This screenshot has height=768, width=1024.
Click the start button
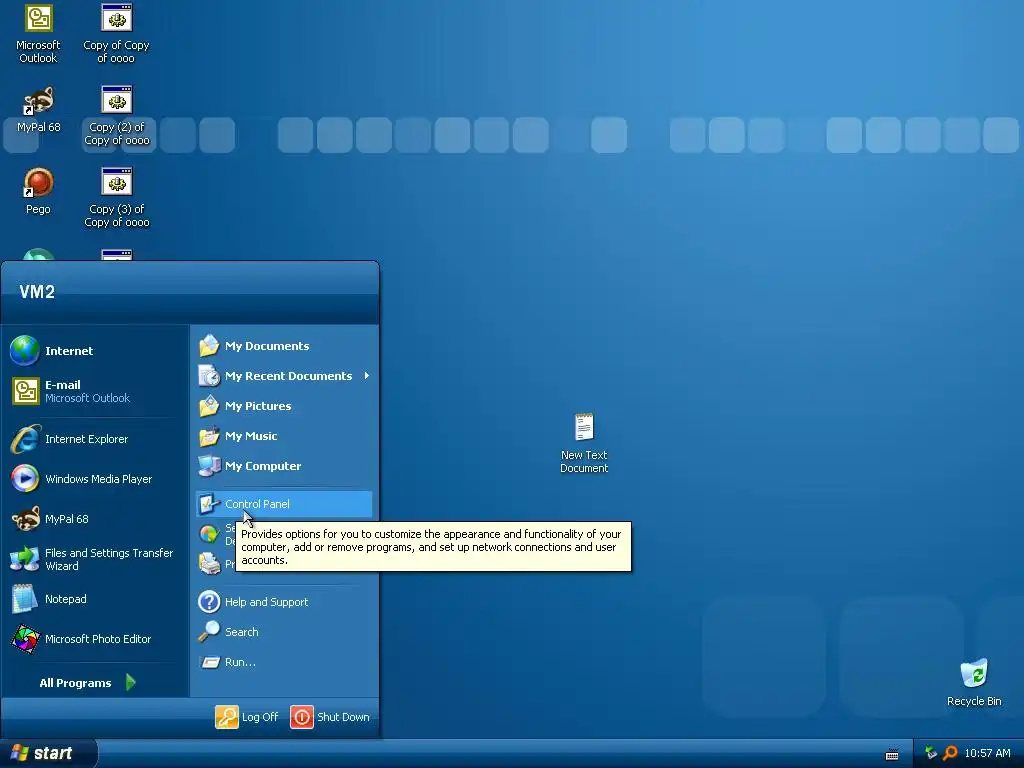[x=48, y=753]
